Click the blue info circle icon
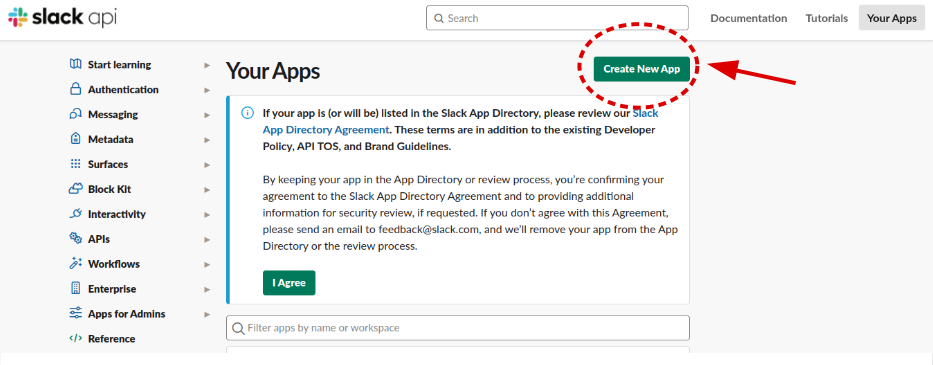Screen dimensions: 933x365 coord(247,113)
